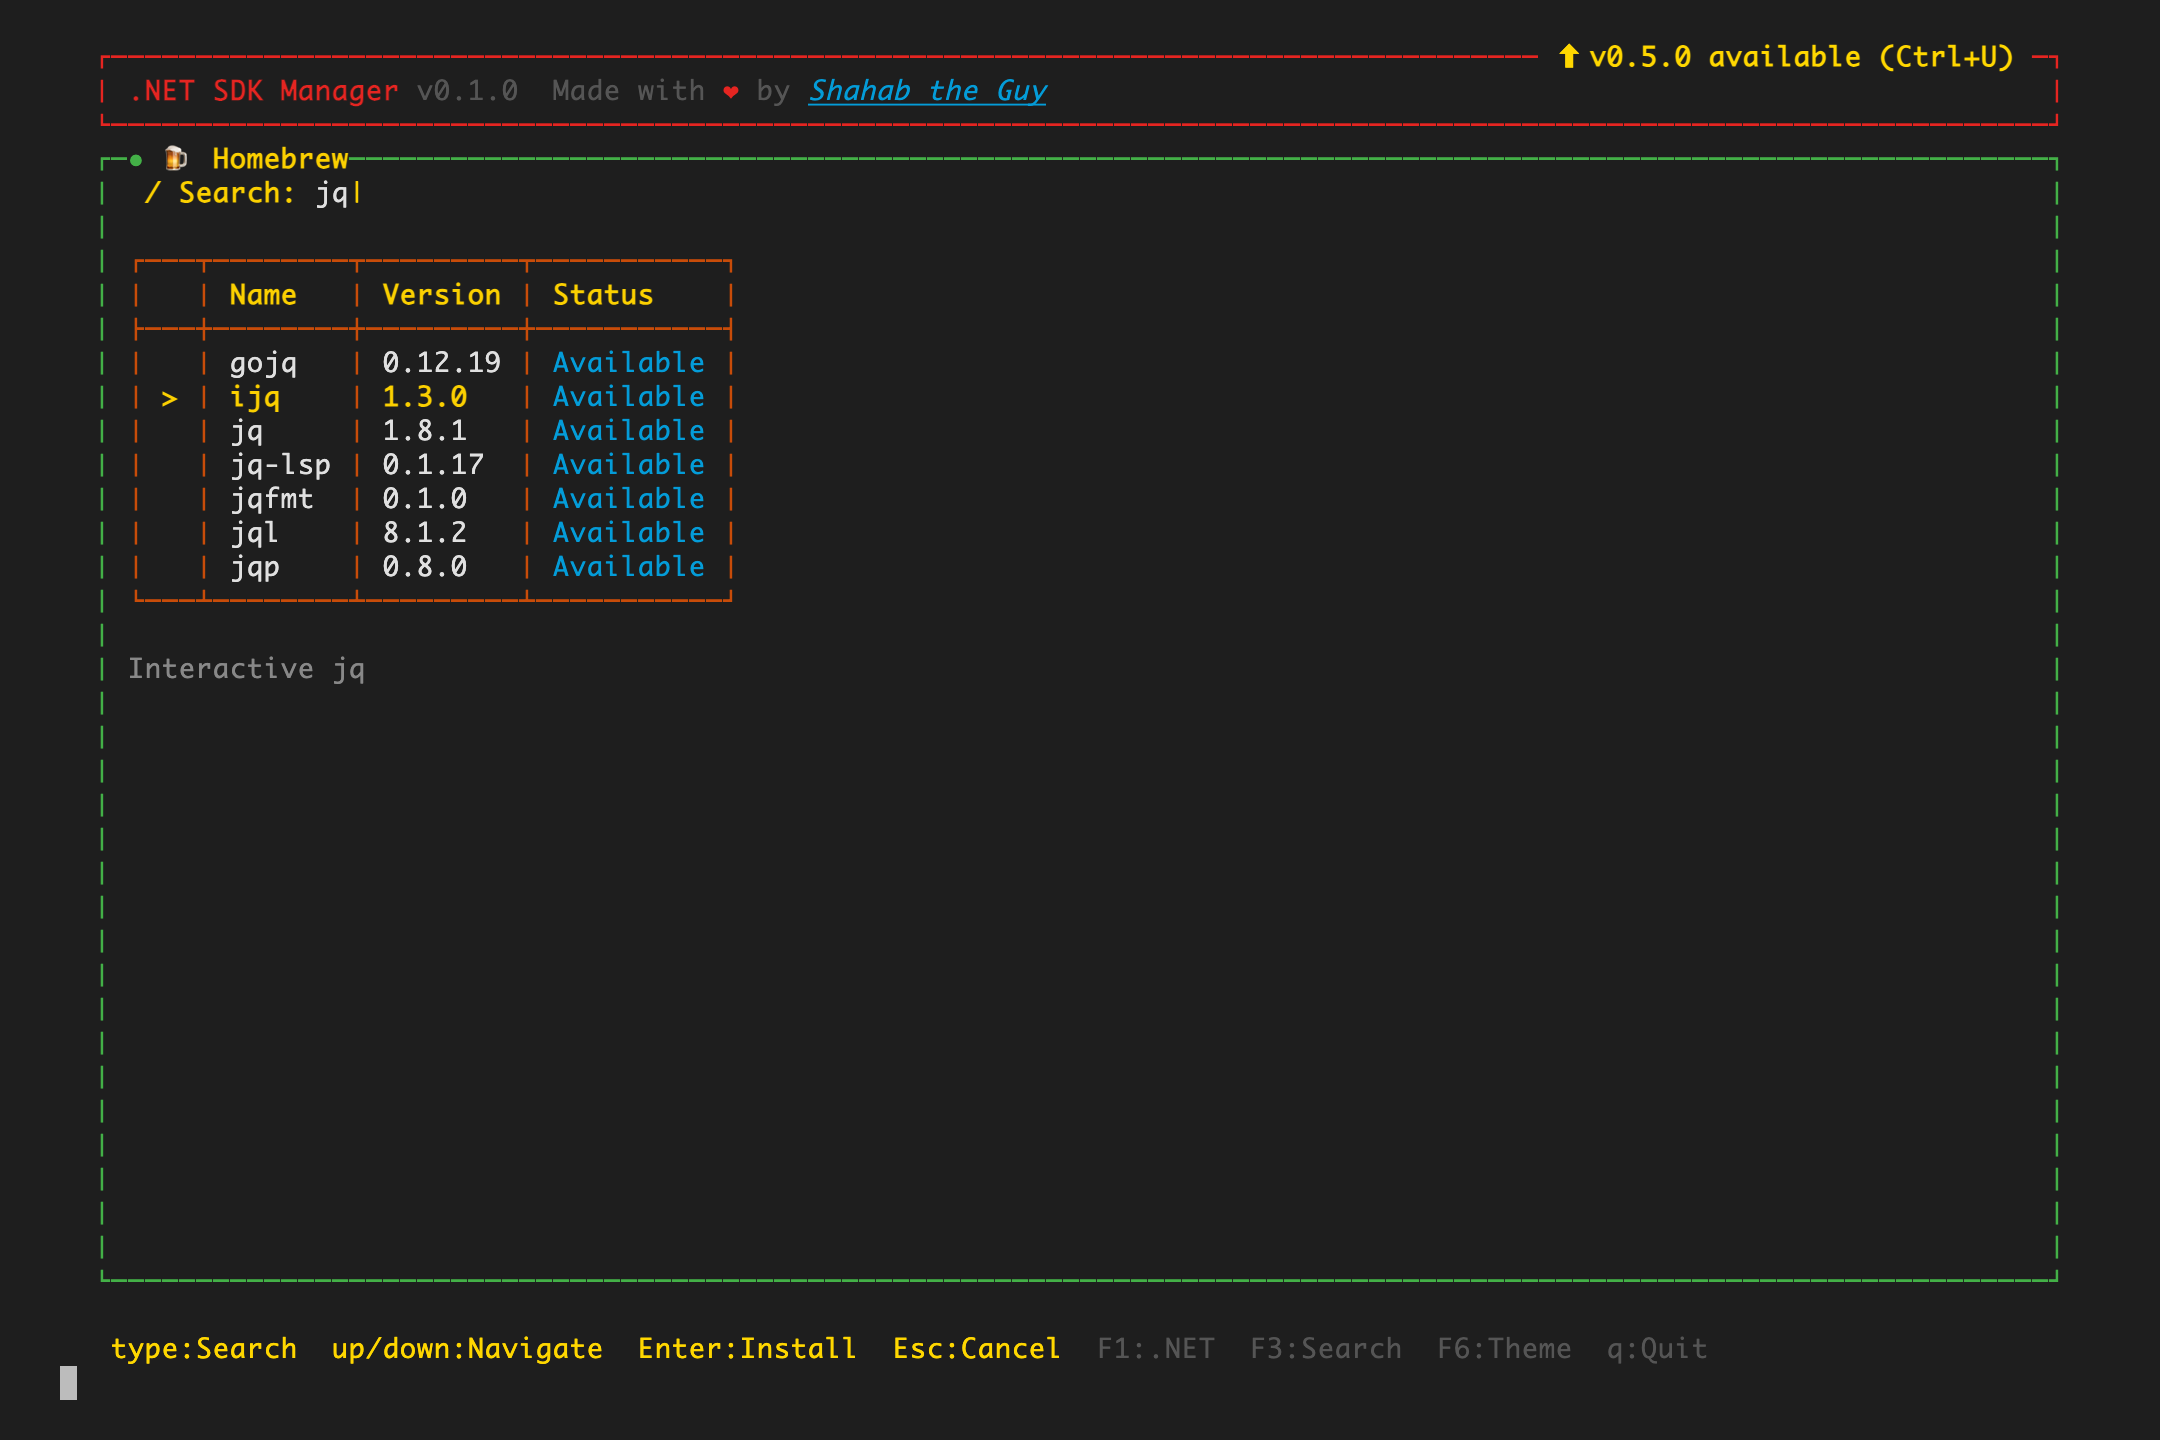Click the F1:.NET shortcut
Screen dimensions: 2160x1440
tap(1156, 1349)
